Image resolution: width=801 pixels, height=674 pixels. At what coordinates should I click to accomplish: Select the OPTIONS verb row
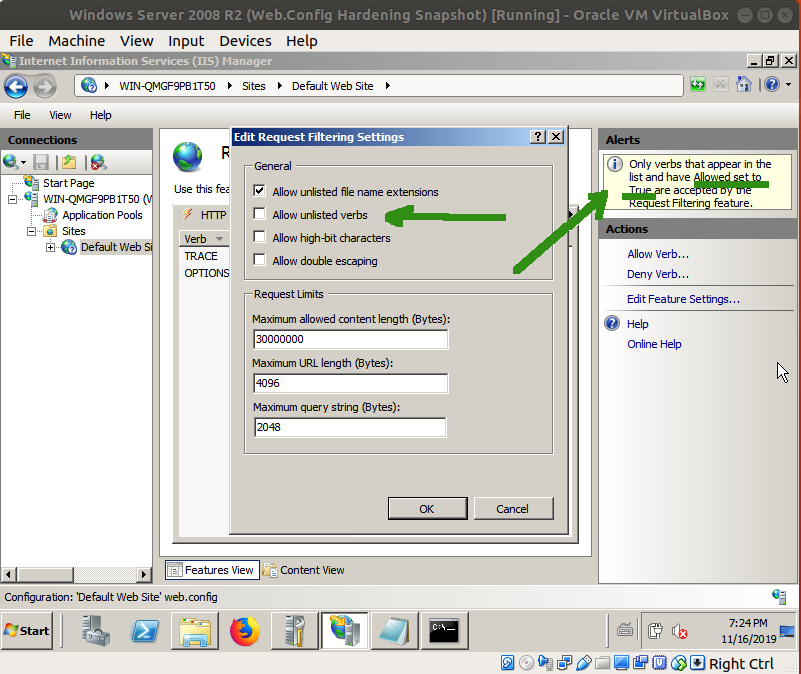tap(204, 273)
